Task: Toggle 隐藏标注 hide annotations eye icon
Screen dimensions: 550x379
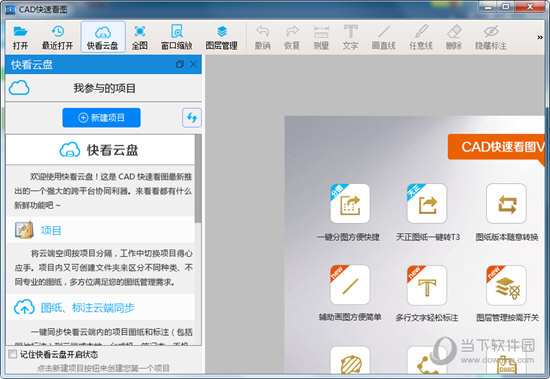Action: click(491, 37)
